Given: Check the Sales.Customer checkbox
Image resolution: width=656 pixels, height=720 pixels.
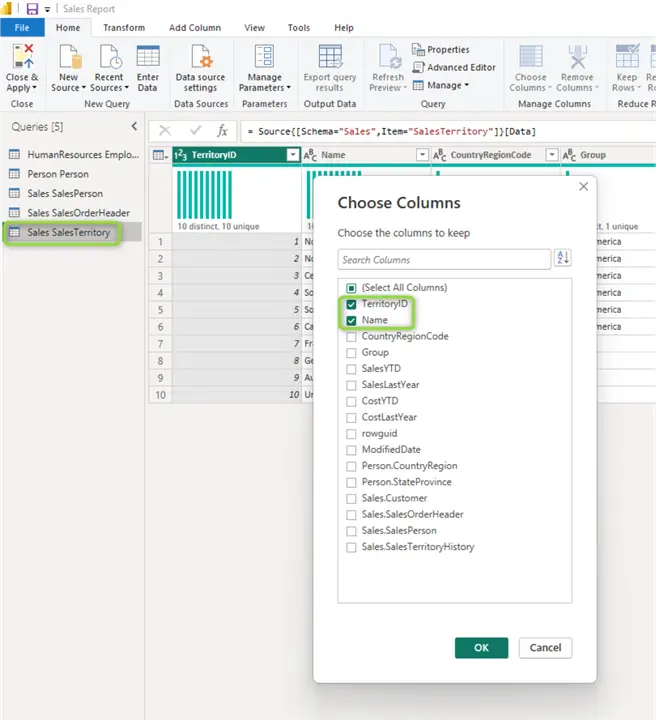Looking at the screenshot, I should [x=351, y=499].
